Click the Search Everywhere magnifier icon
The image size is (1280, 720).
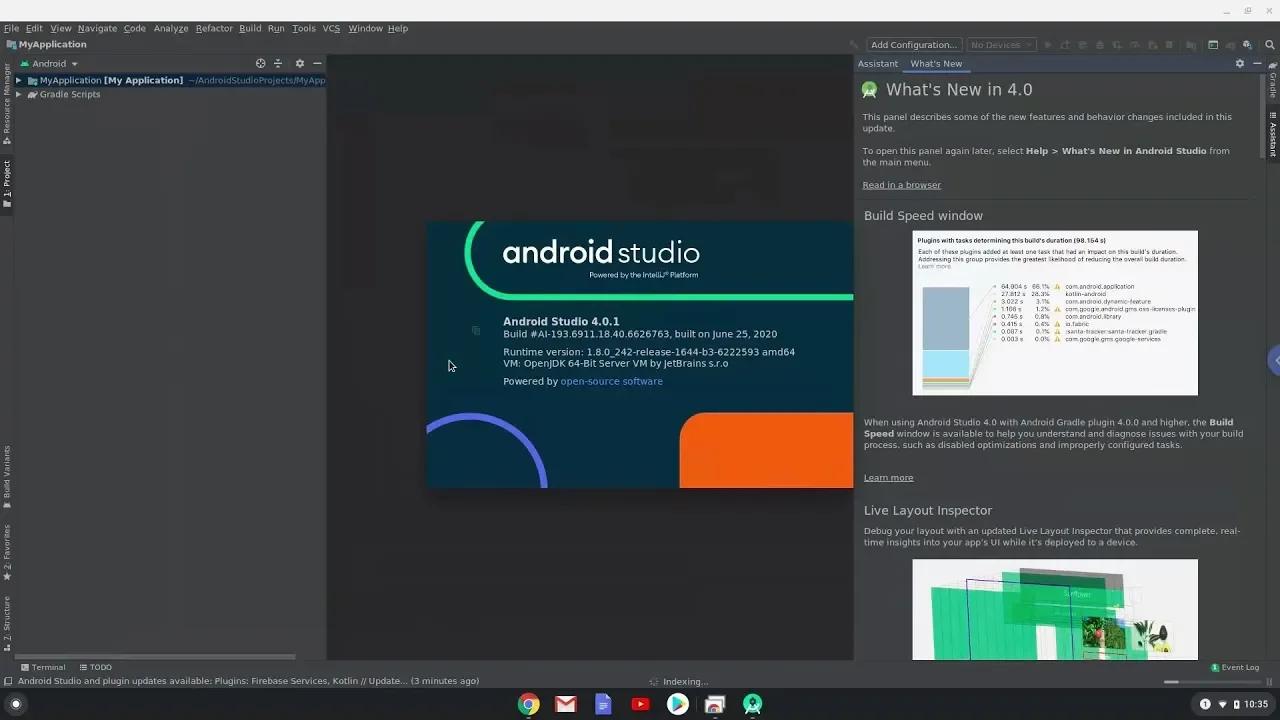coord(1270,45)
